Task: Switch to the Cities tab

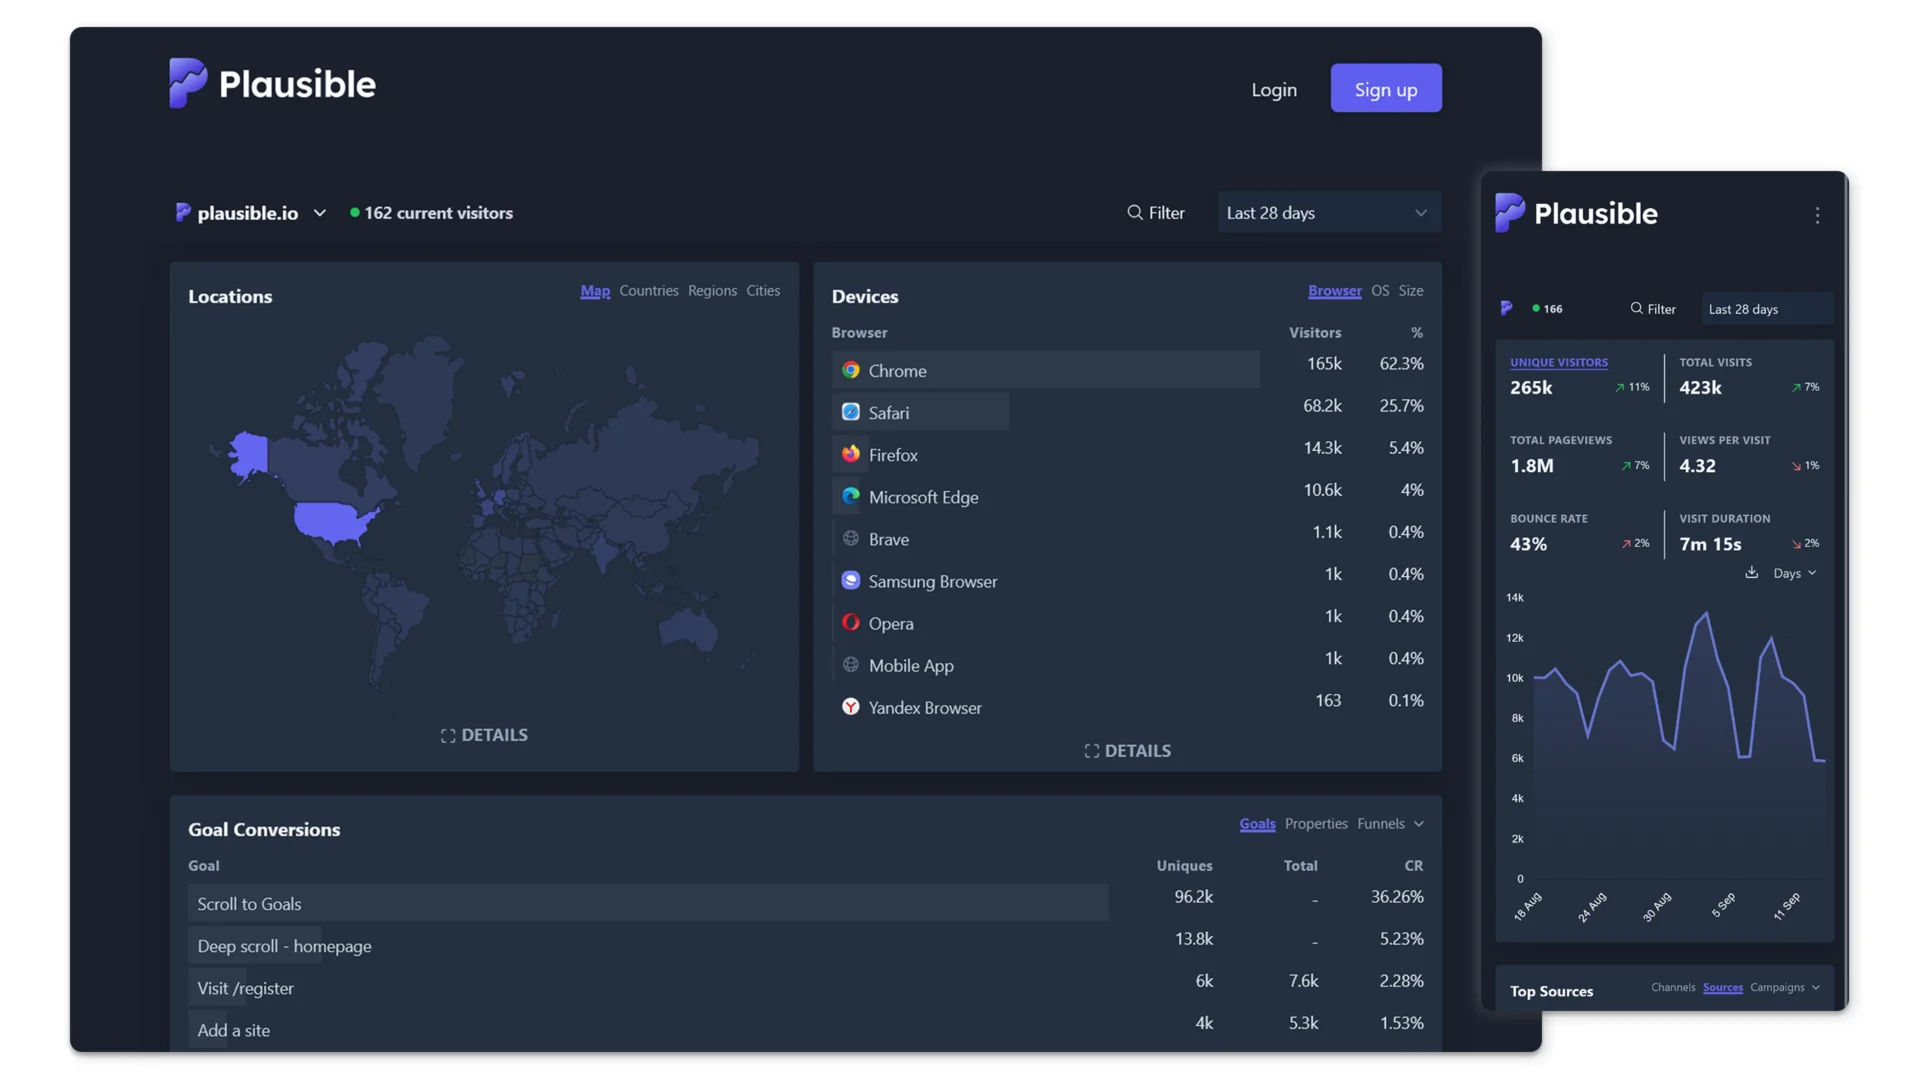Action: (763, 291)
